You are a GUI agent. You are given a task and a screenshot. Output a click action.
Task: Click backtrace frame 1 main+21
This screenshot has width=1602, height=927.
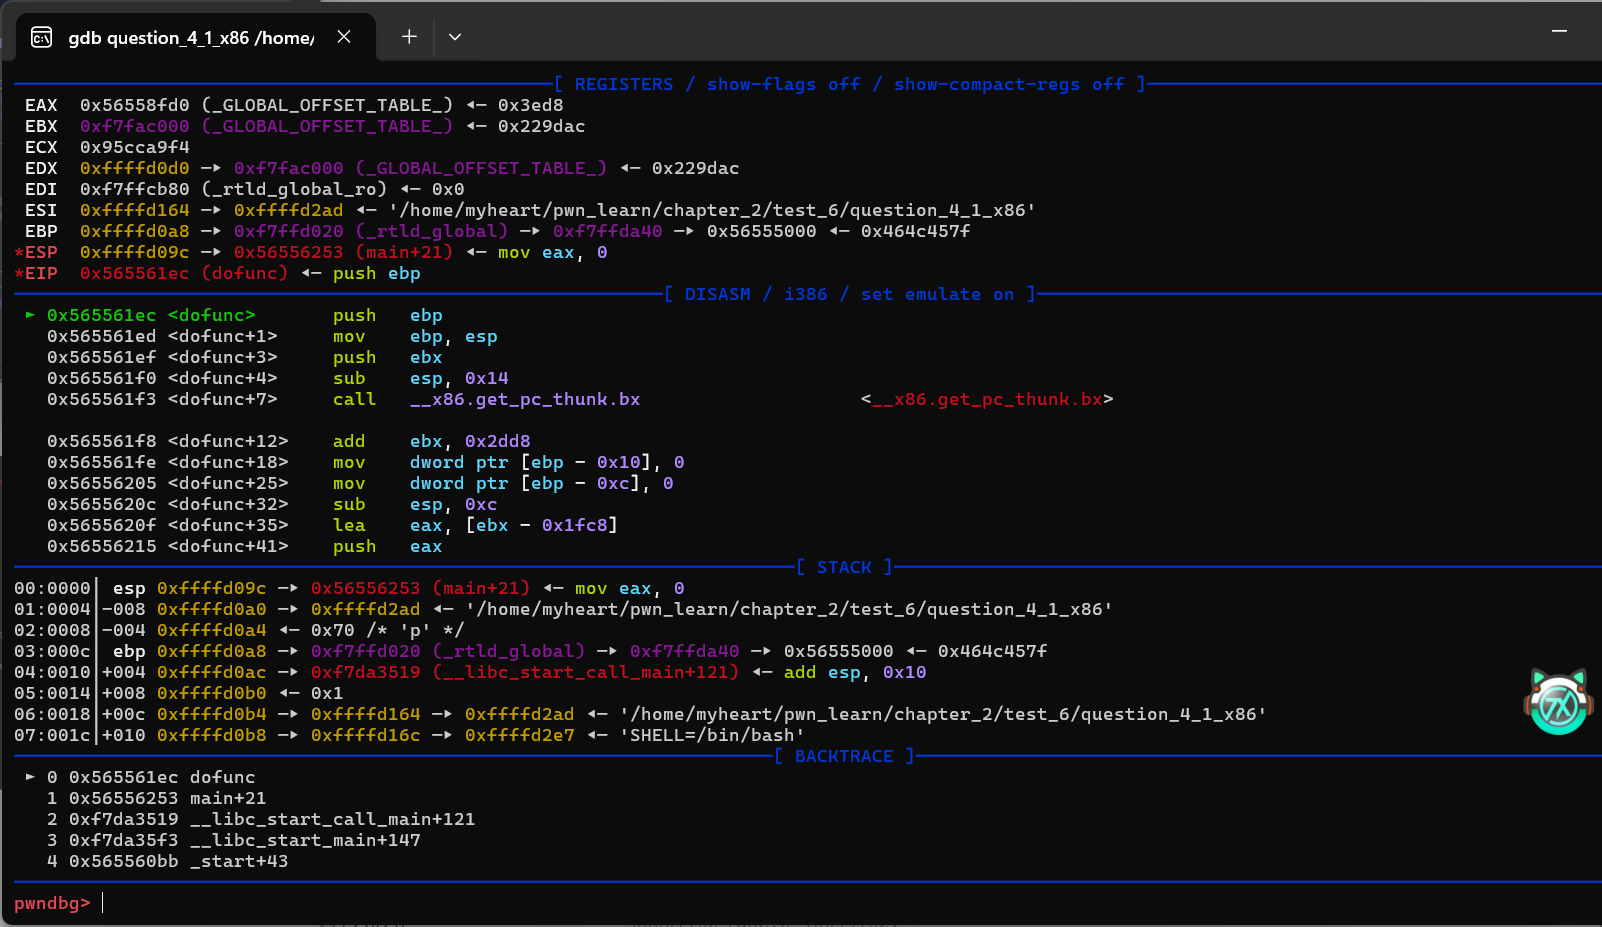156,798
